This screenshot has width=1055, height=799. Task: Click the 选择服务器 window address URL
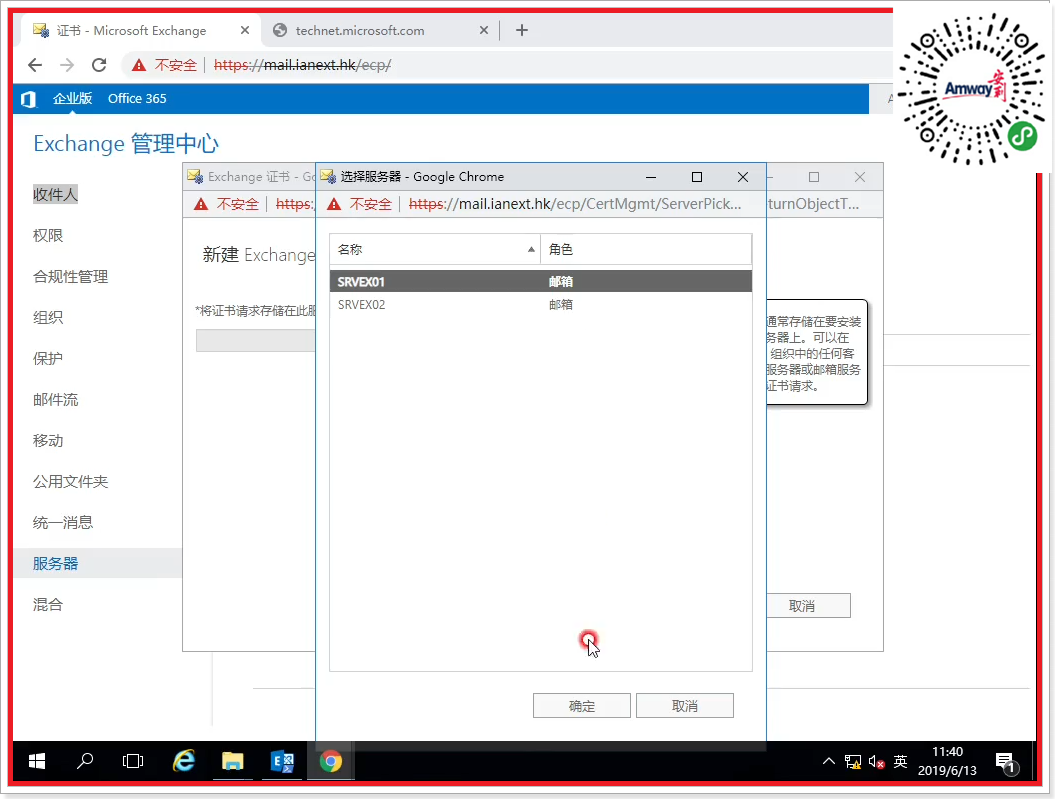coord(575,204)
